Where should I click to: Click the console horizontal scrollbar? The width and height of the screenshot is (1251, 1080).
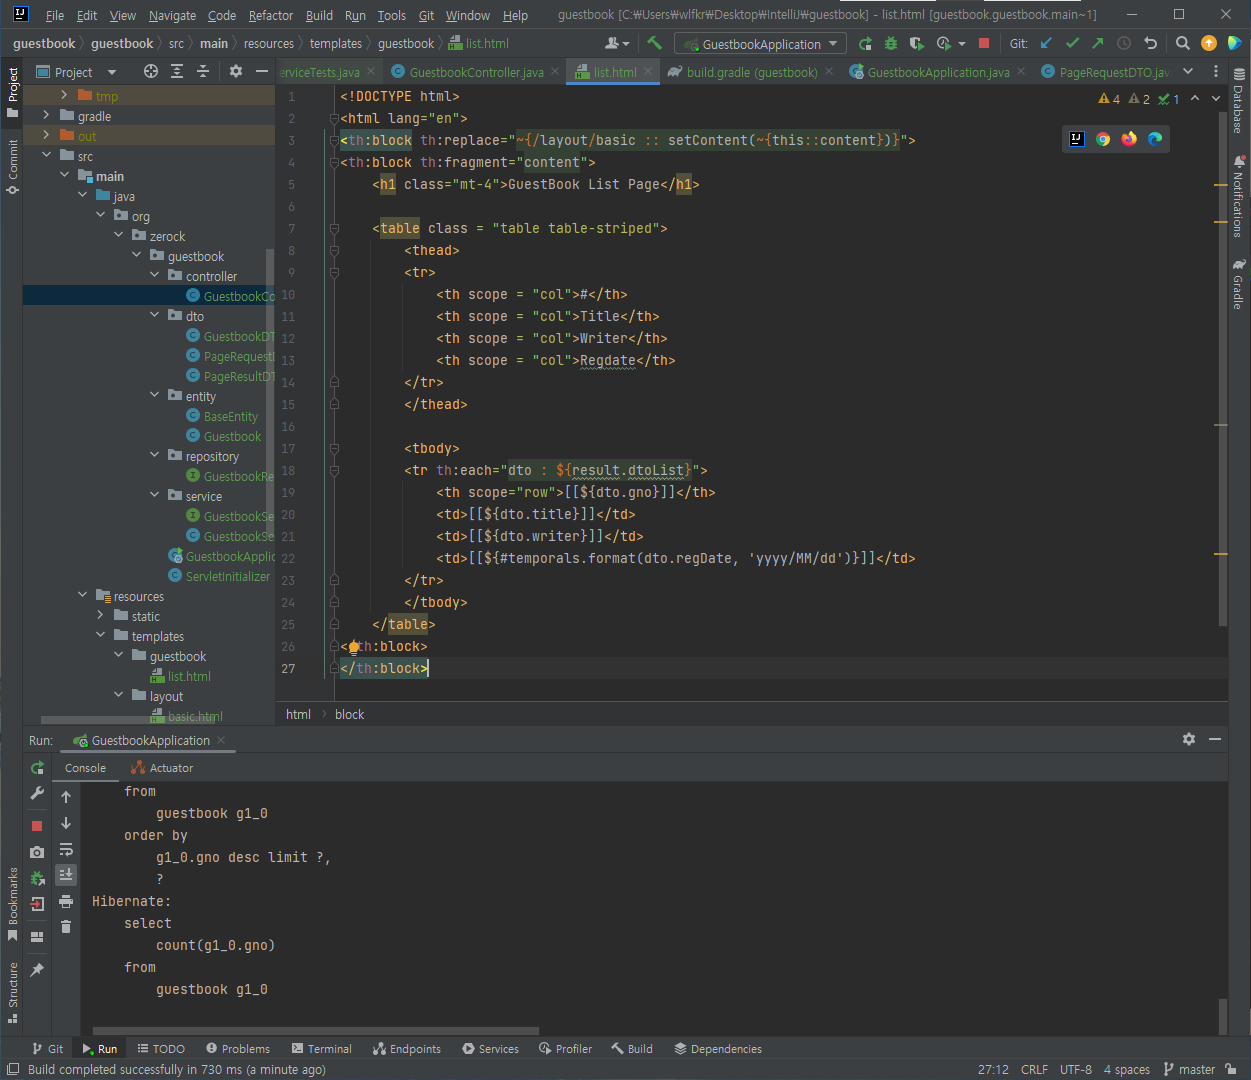316,1030
